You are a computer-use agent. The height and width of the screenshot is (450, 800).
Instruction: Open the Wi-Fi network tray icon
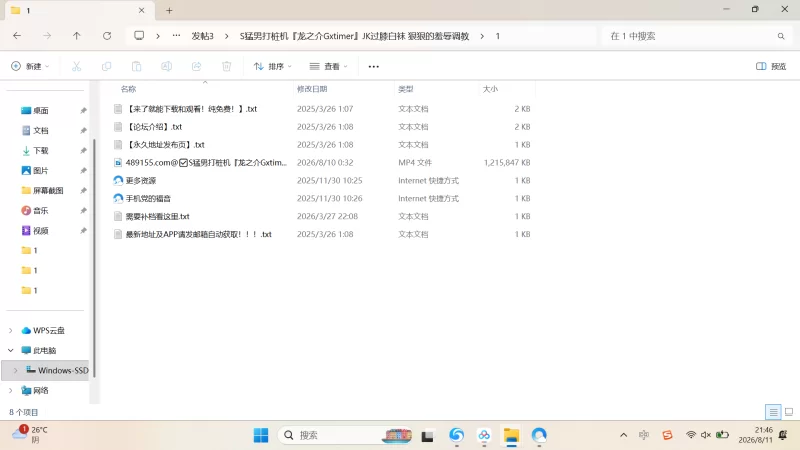click(691, 435)
